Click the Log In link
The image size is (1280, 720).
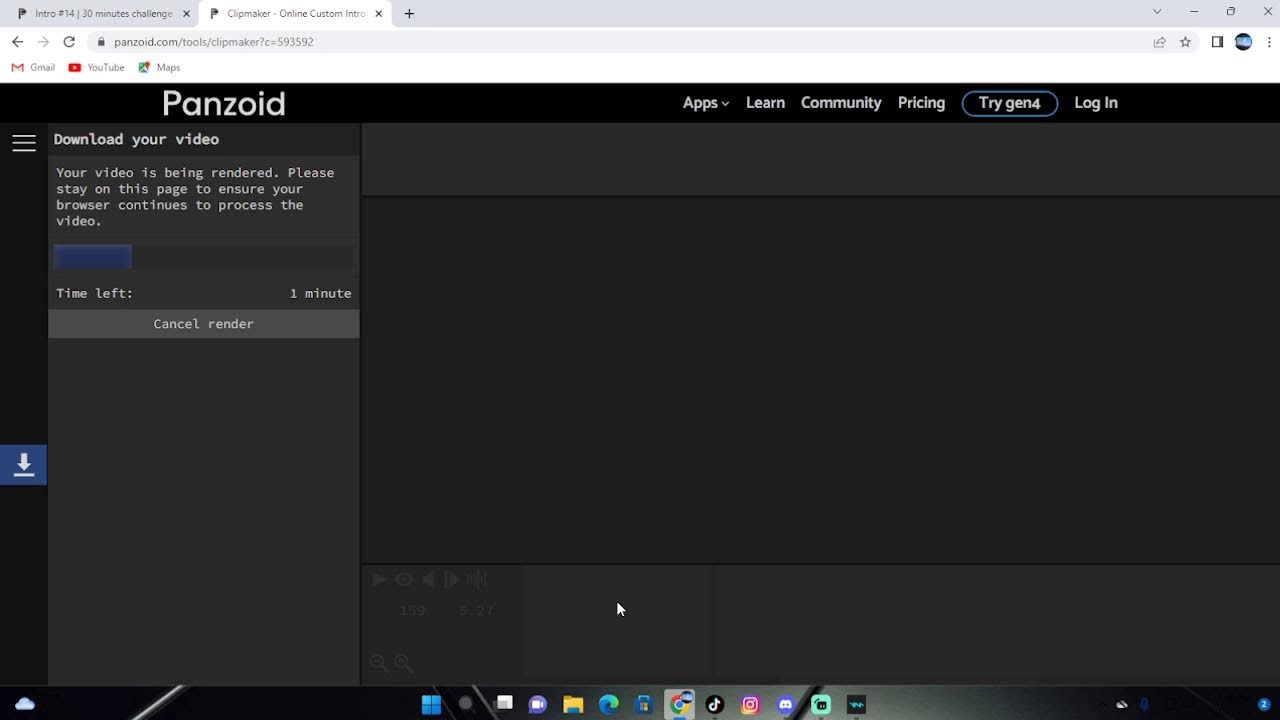pos(1096,103)
